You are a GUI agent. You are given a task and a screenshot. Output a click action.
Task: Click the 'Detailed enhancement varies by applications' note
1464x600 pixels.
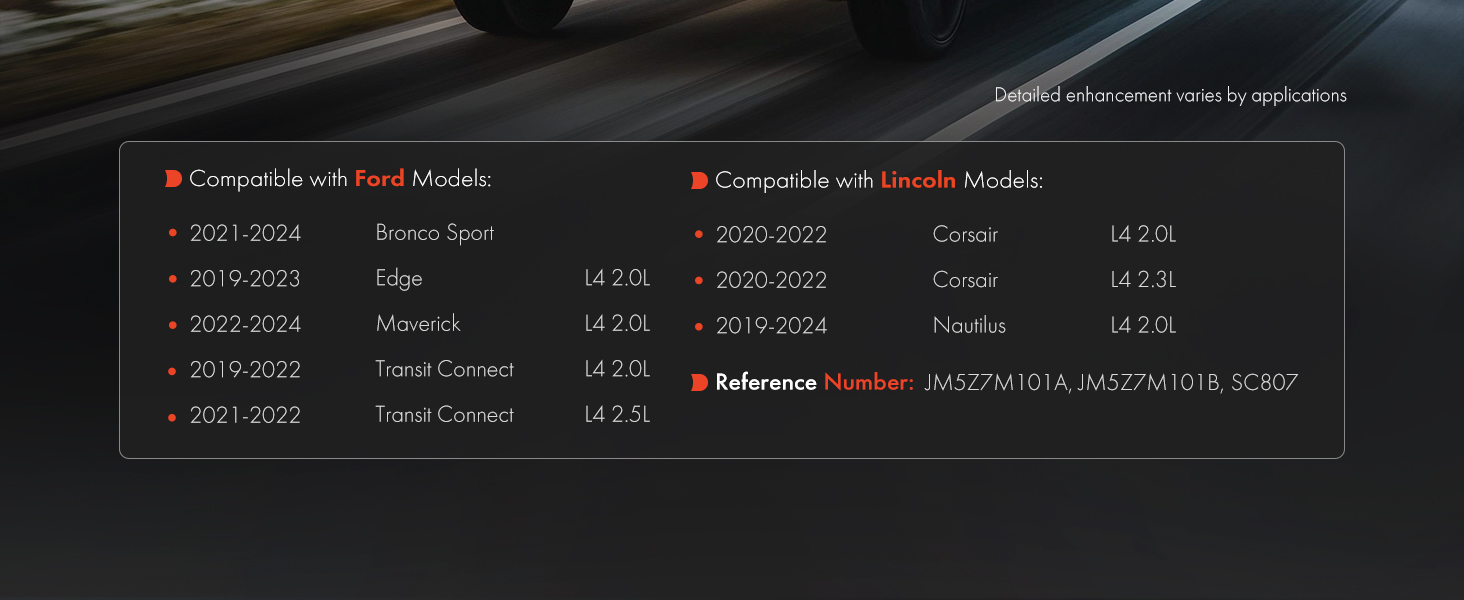pos(1170,96)
